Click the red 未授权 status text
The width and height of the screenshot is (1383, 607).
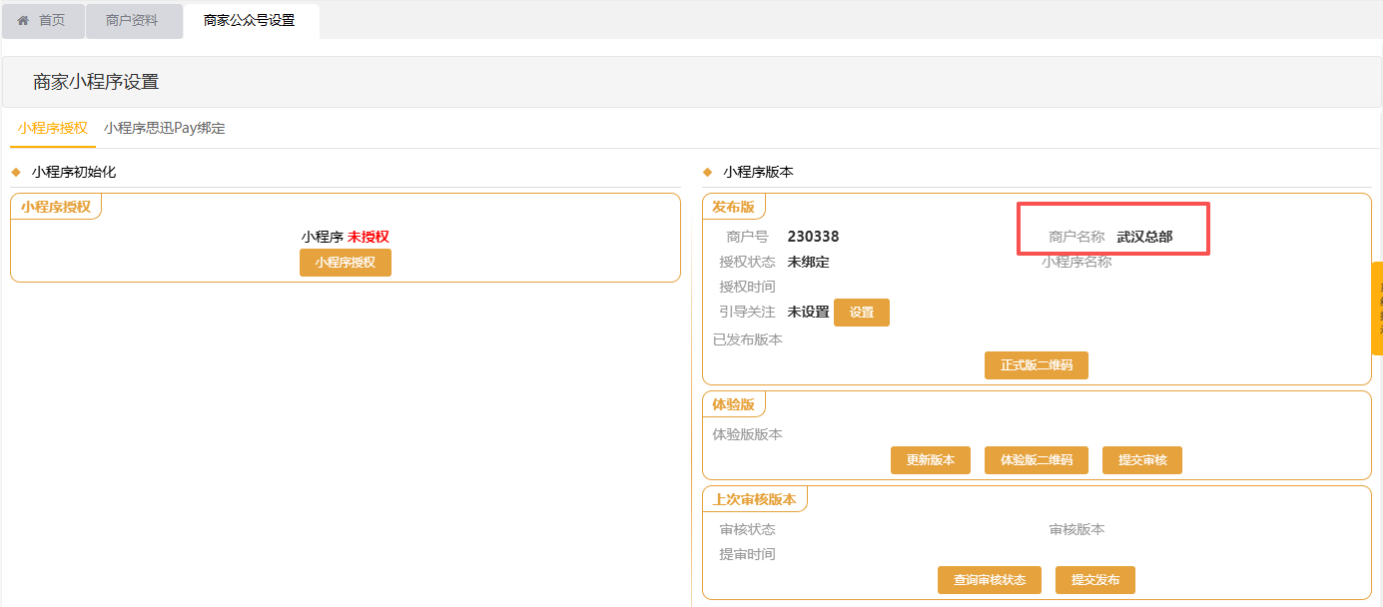368,237
